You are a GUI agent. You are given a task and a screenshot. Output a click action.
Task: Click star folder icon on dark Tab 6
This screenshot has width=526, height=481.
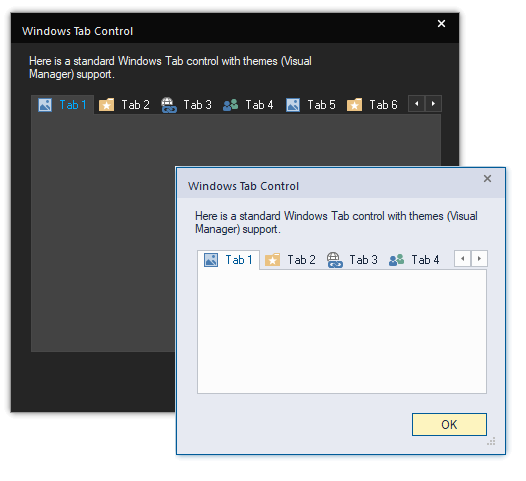(354, 105)
